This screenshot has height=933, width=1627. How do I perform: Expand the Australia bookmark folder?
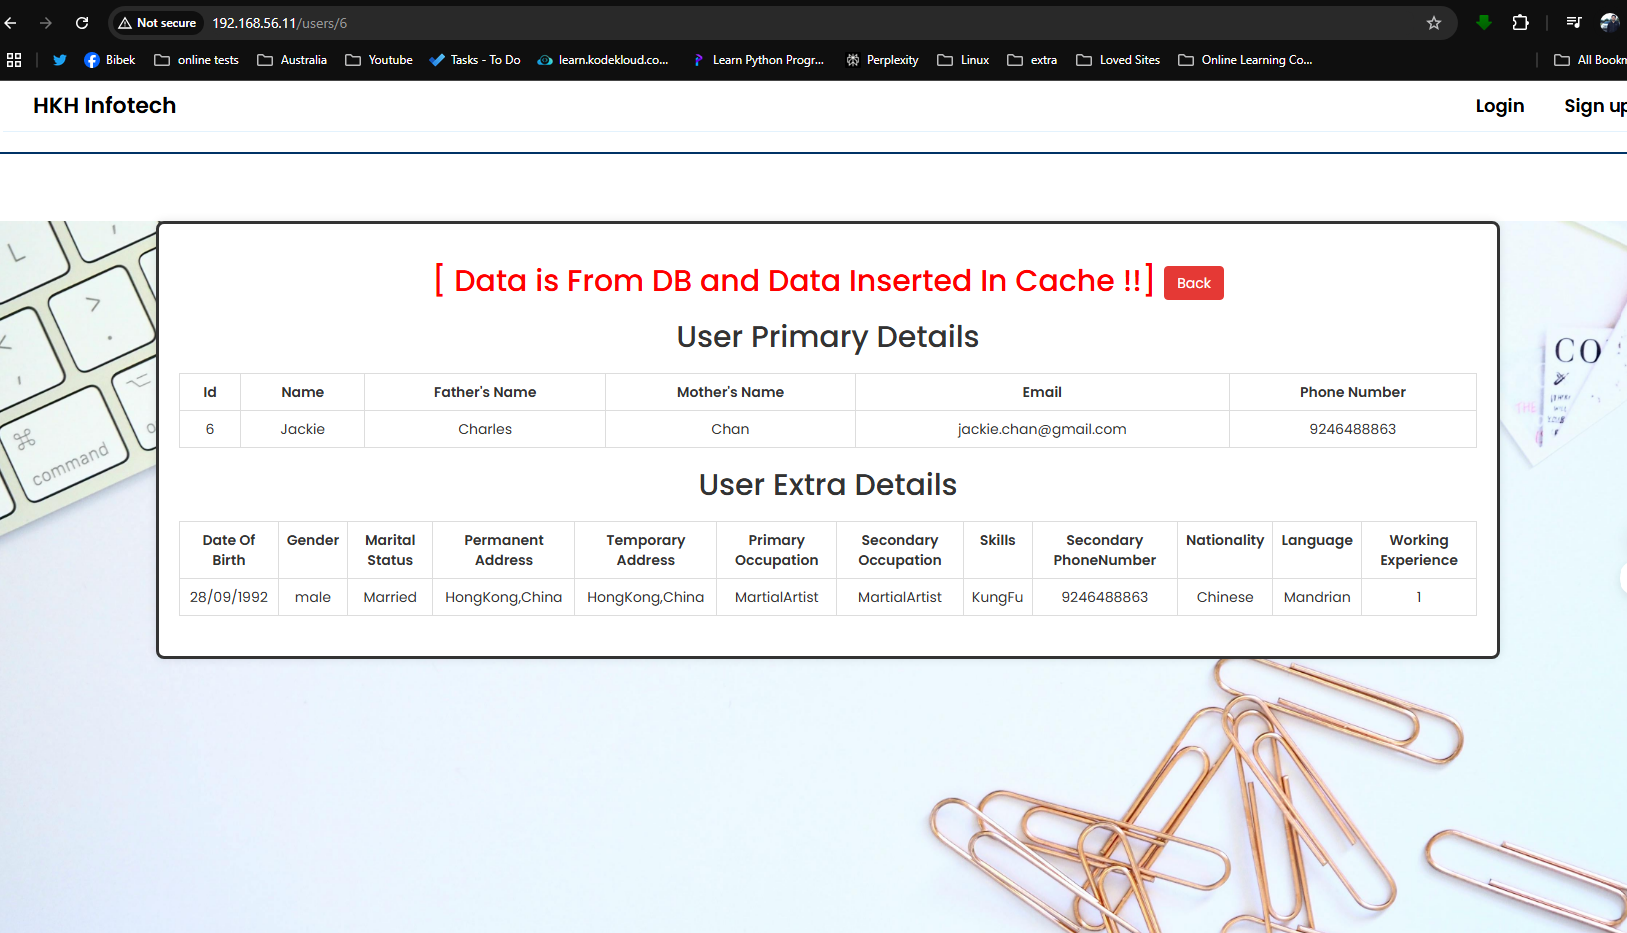click(292, 60)
